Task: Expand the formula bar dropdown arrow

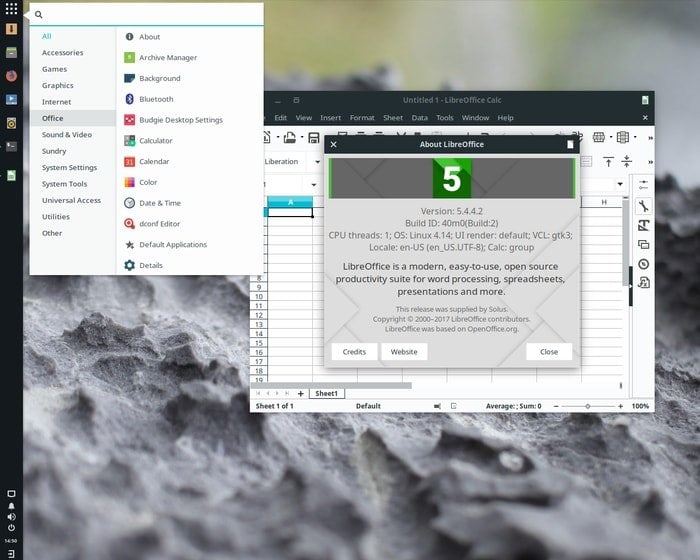Action: [620, 184]
